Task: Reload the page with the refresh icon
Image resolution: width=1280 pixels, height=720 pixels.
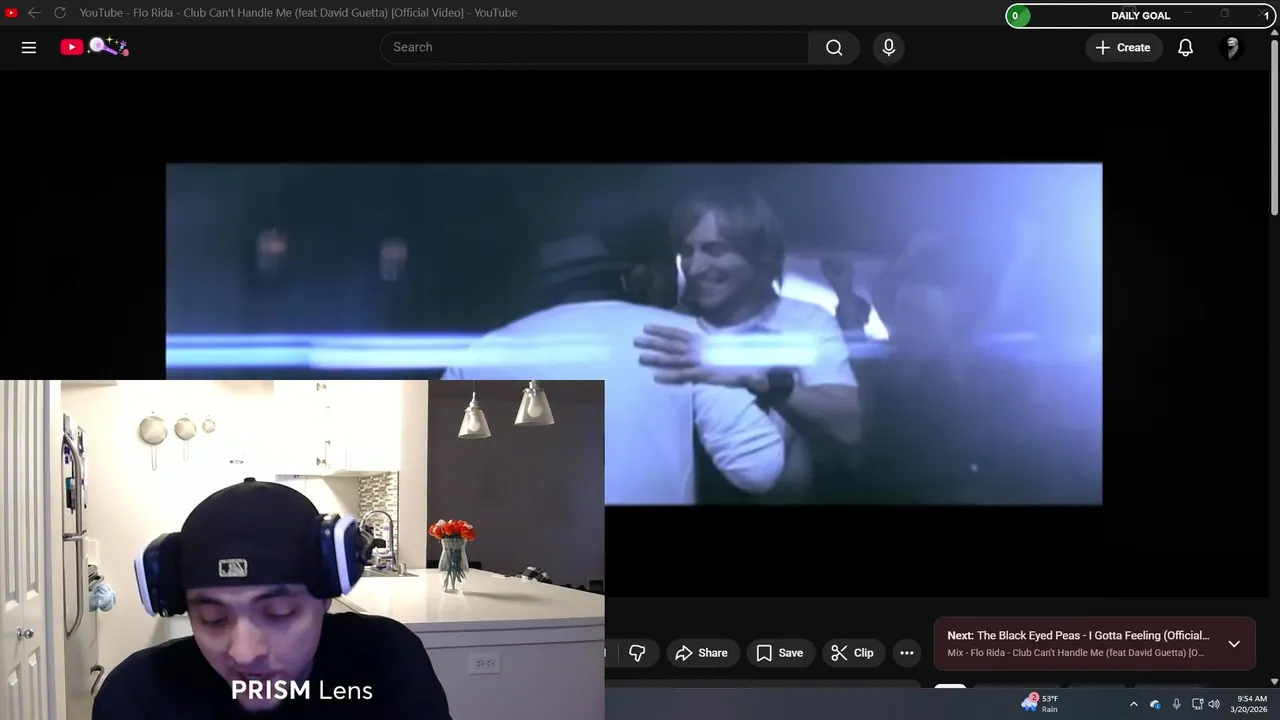Action: (x=59, y=13)
